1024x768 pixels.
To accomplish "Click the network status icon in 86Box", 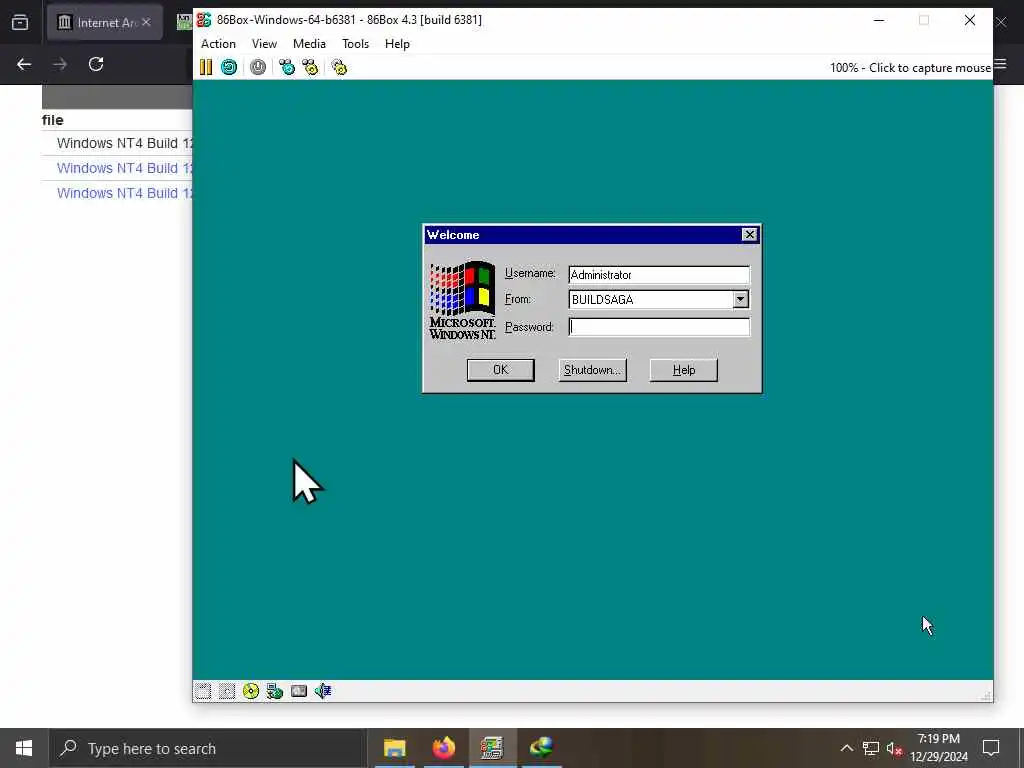I will (275, 691).
